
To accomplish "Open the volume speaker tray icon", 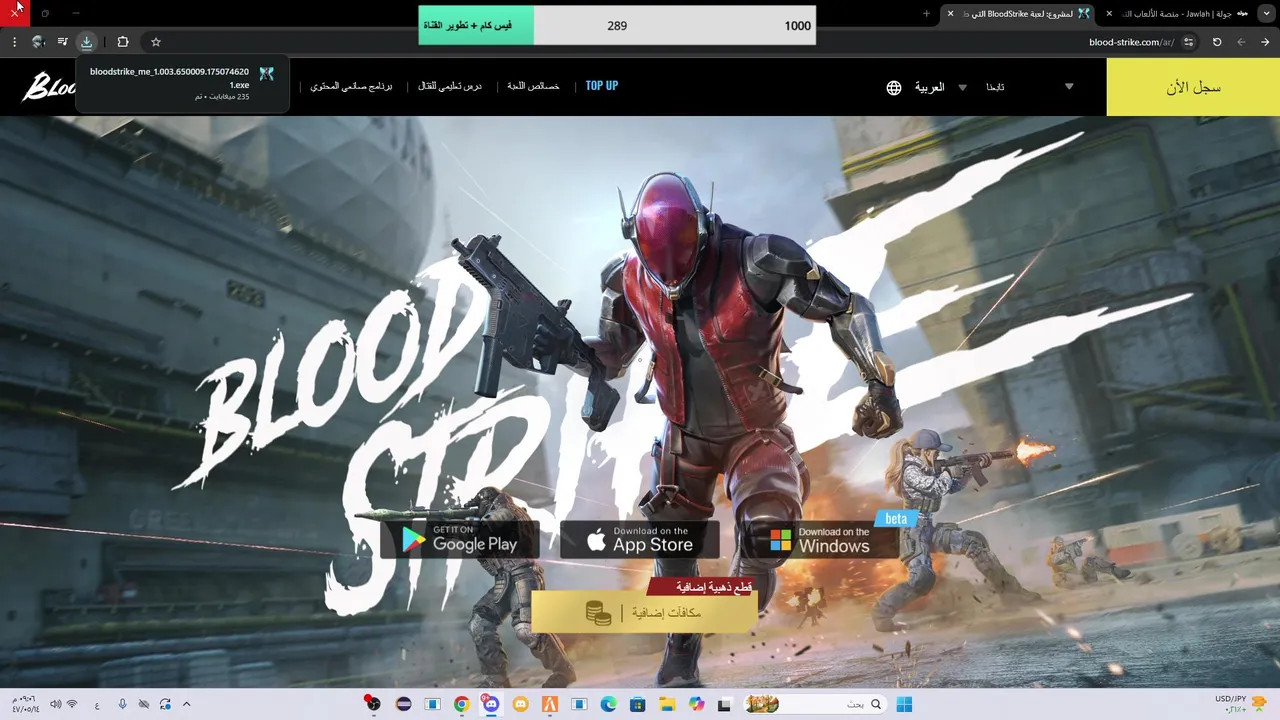I will [x=55, y=704].
